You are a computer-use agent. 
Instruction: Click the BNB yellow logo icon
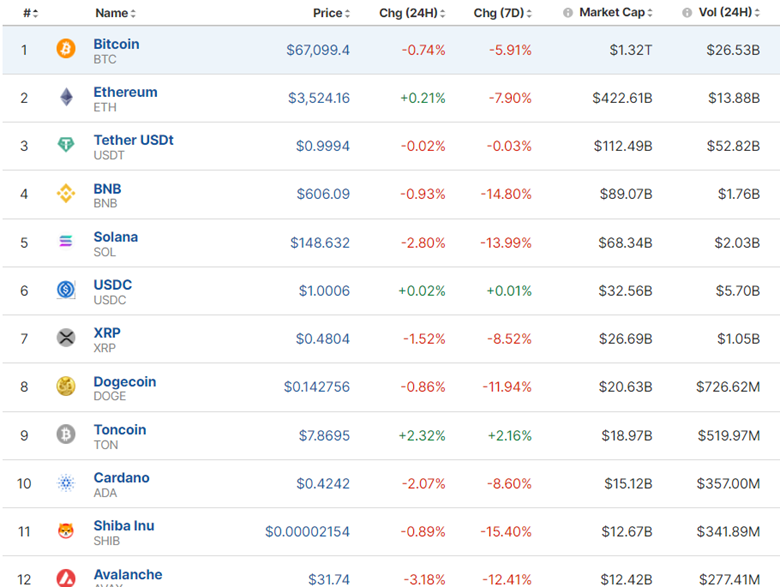(66, 194)
